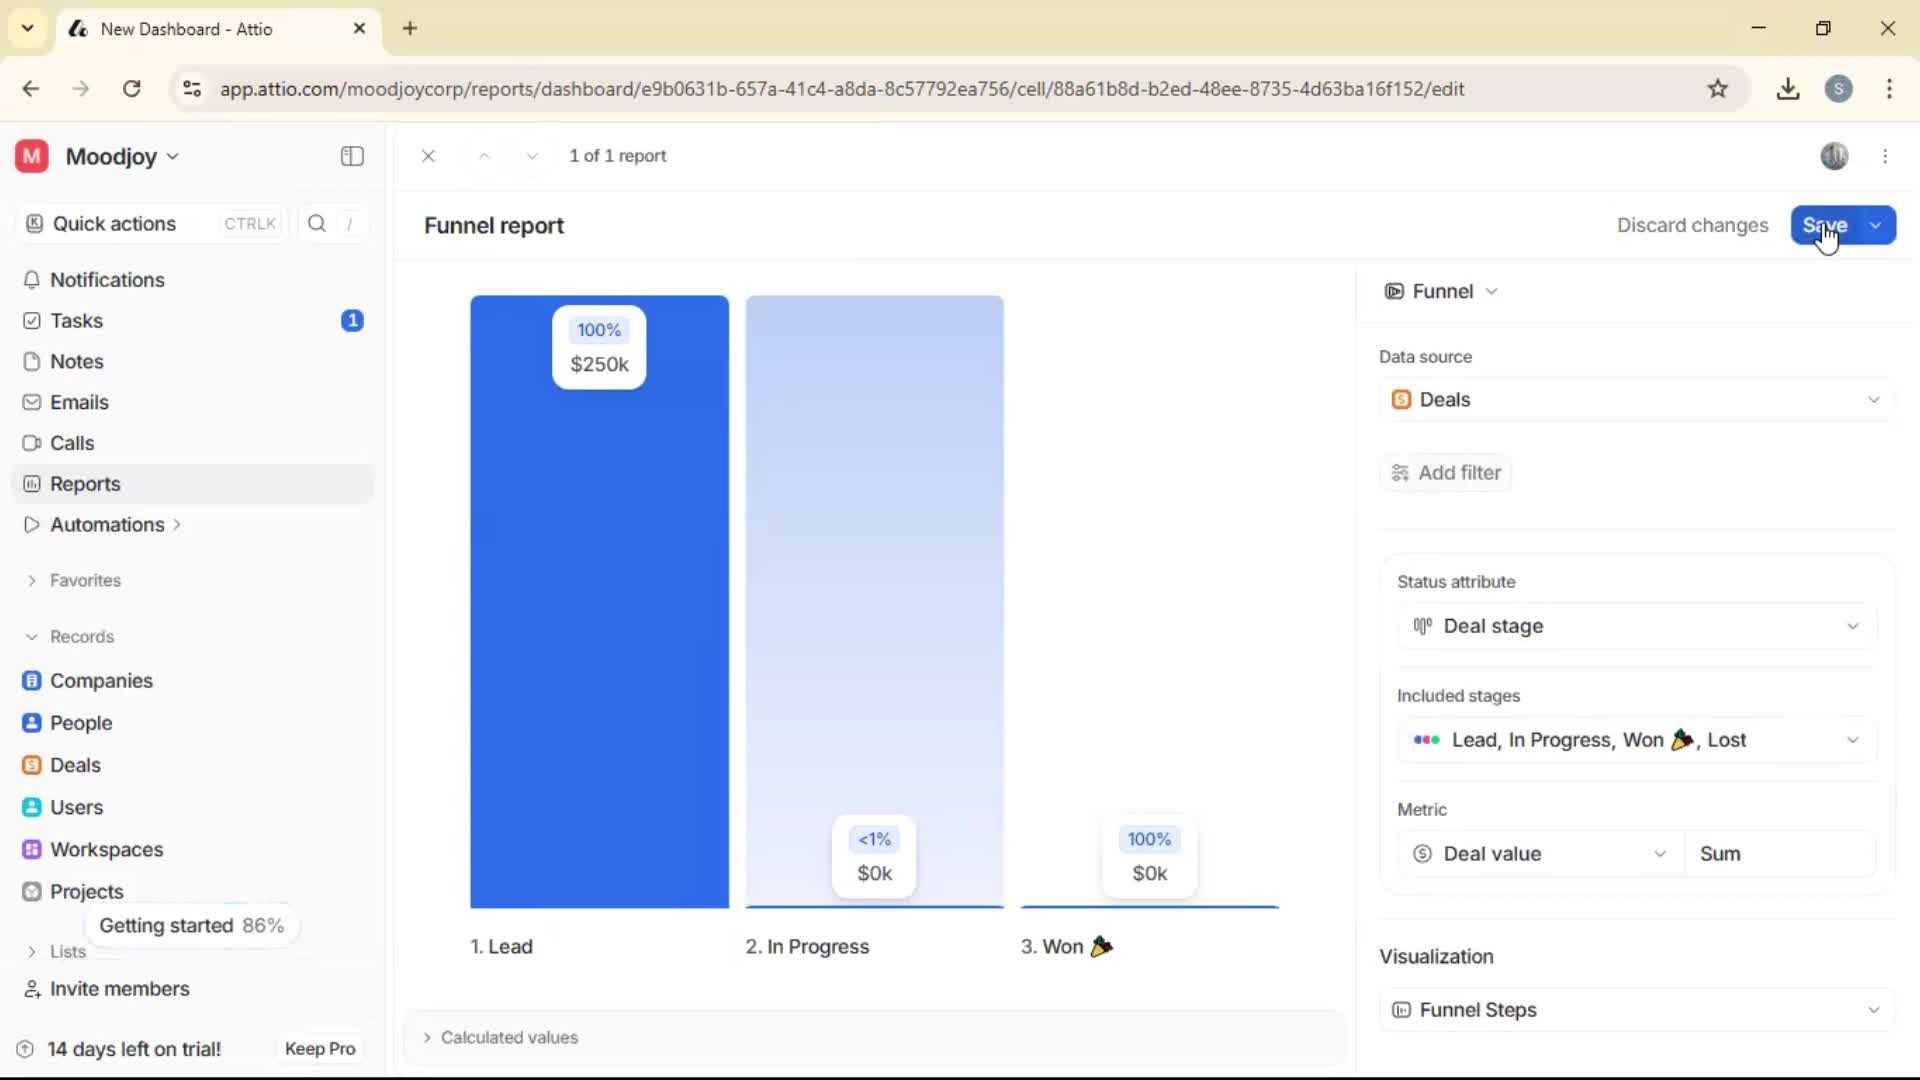Screen dimensions: 1920x1080
Task: Open the People record icon
Action: click(32, 722)
